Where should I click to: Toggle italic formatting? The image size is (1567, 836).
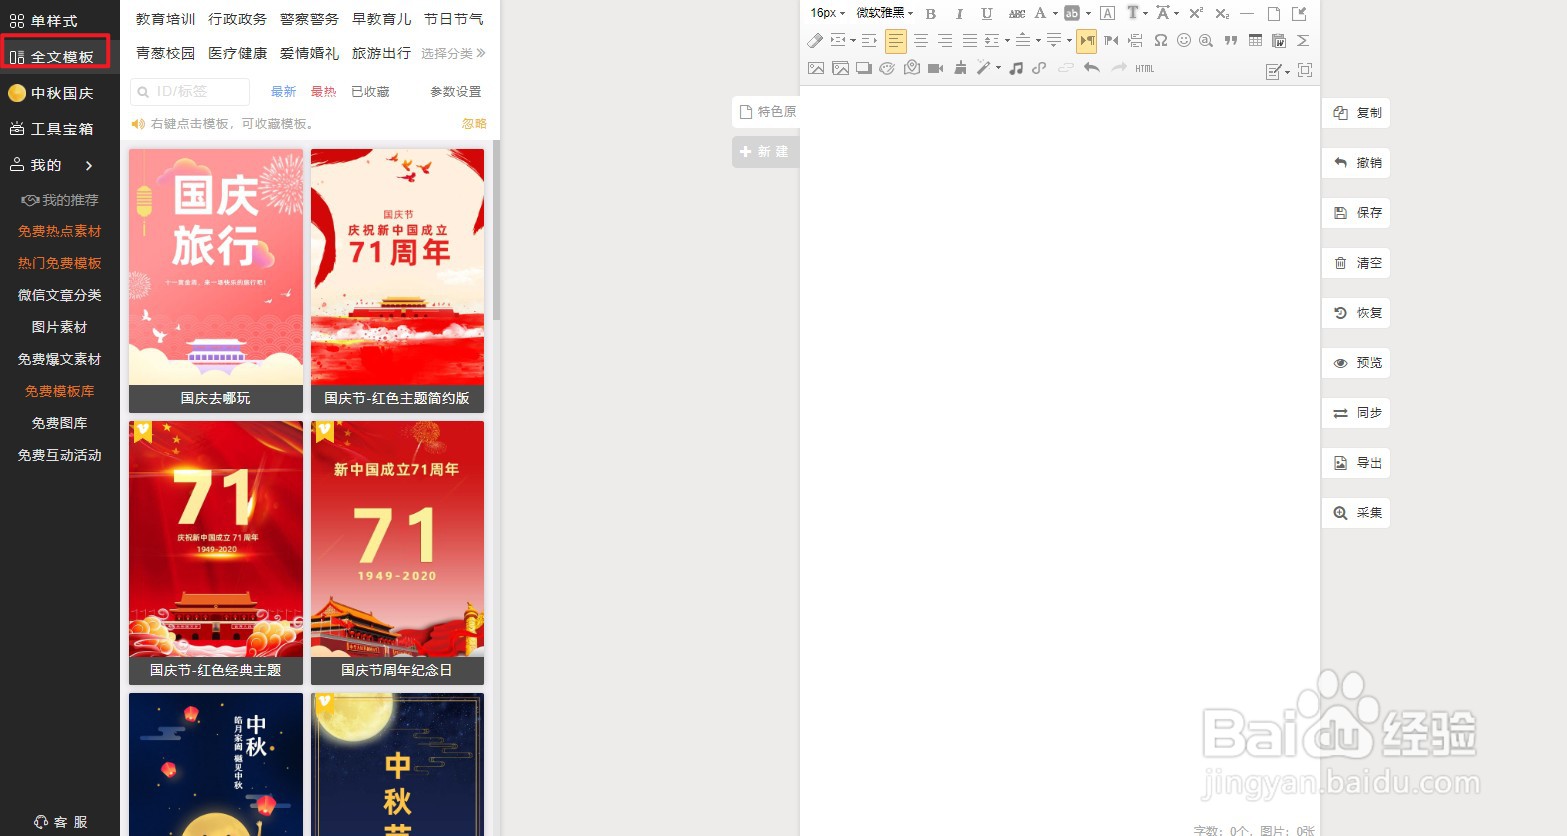tap(960, 13)
